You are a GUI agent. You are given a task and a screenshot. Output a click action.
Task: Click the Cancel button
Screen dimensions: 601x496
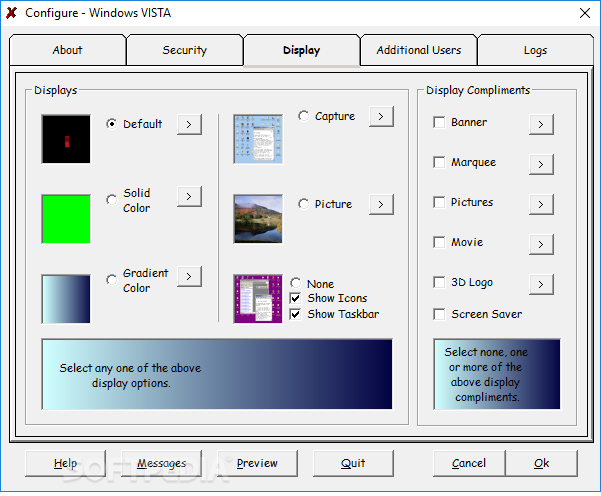pos(469,463)
